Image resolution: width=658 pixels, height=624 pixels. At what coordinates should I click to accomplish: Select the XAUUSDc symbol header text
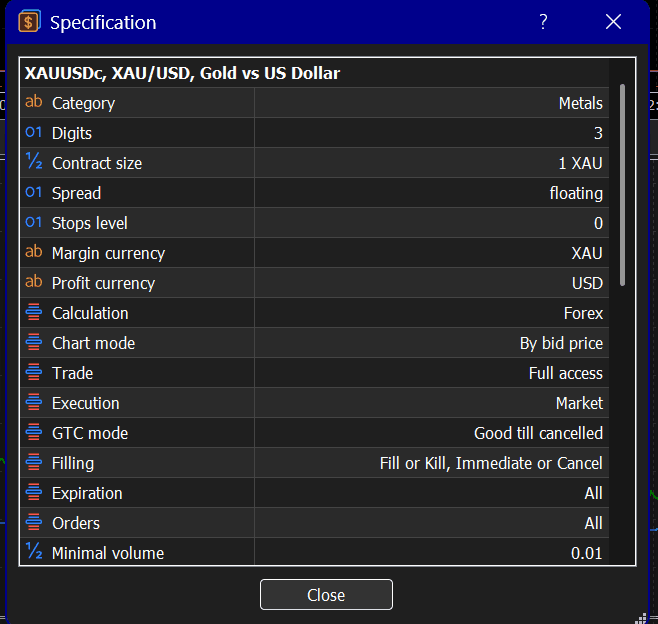182,73
